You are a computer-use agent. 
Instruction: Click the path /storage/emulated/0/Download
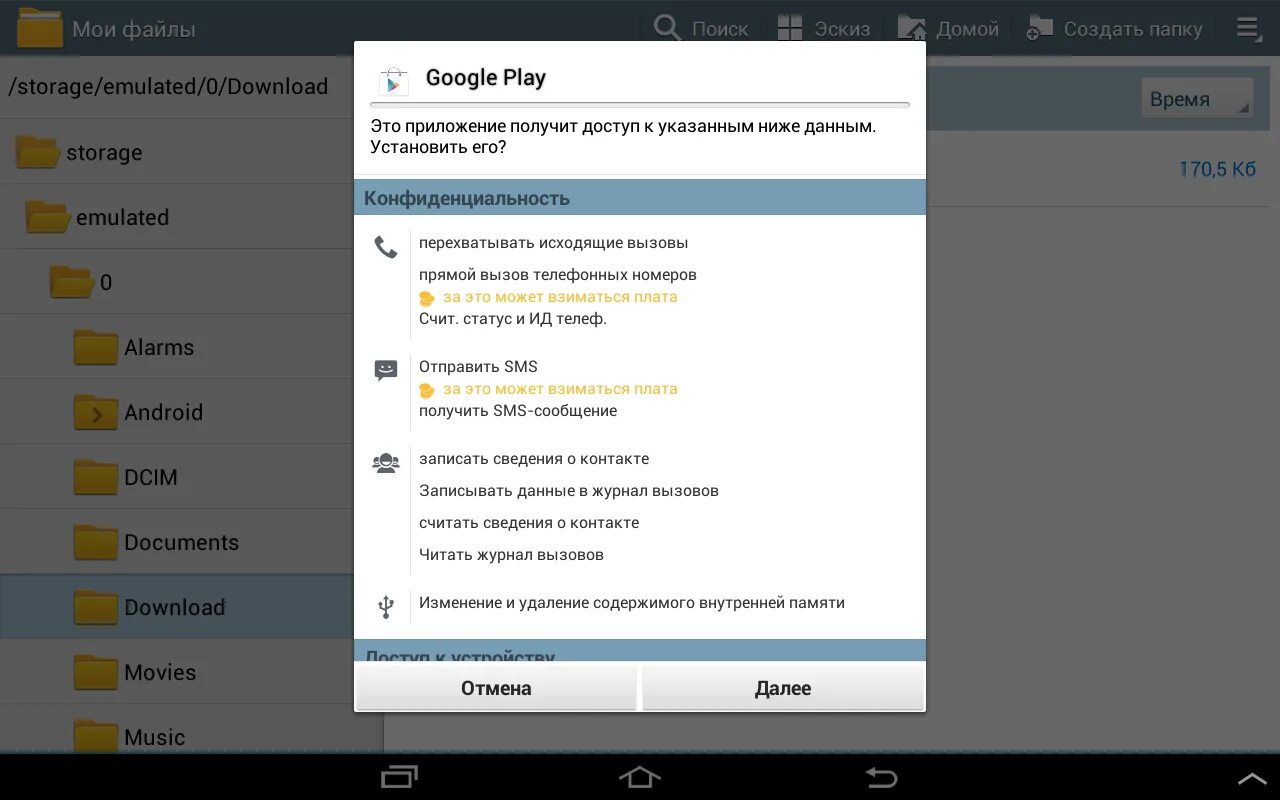[168, 87]
